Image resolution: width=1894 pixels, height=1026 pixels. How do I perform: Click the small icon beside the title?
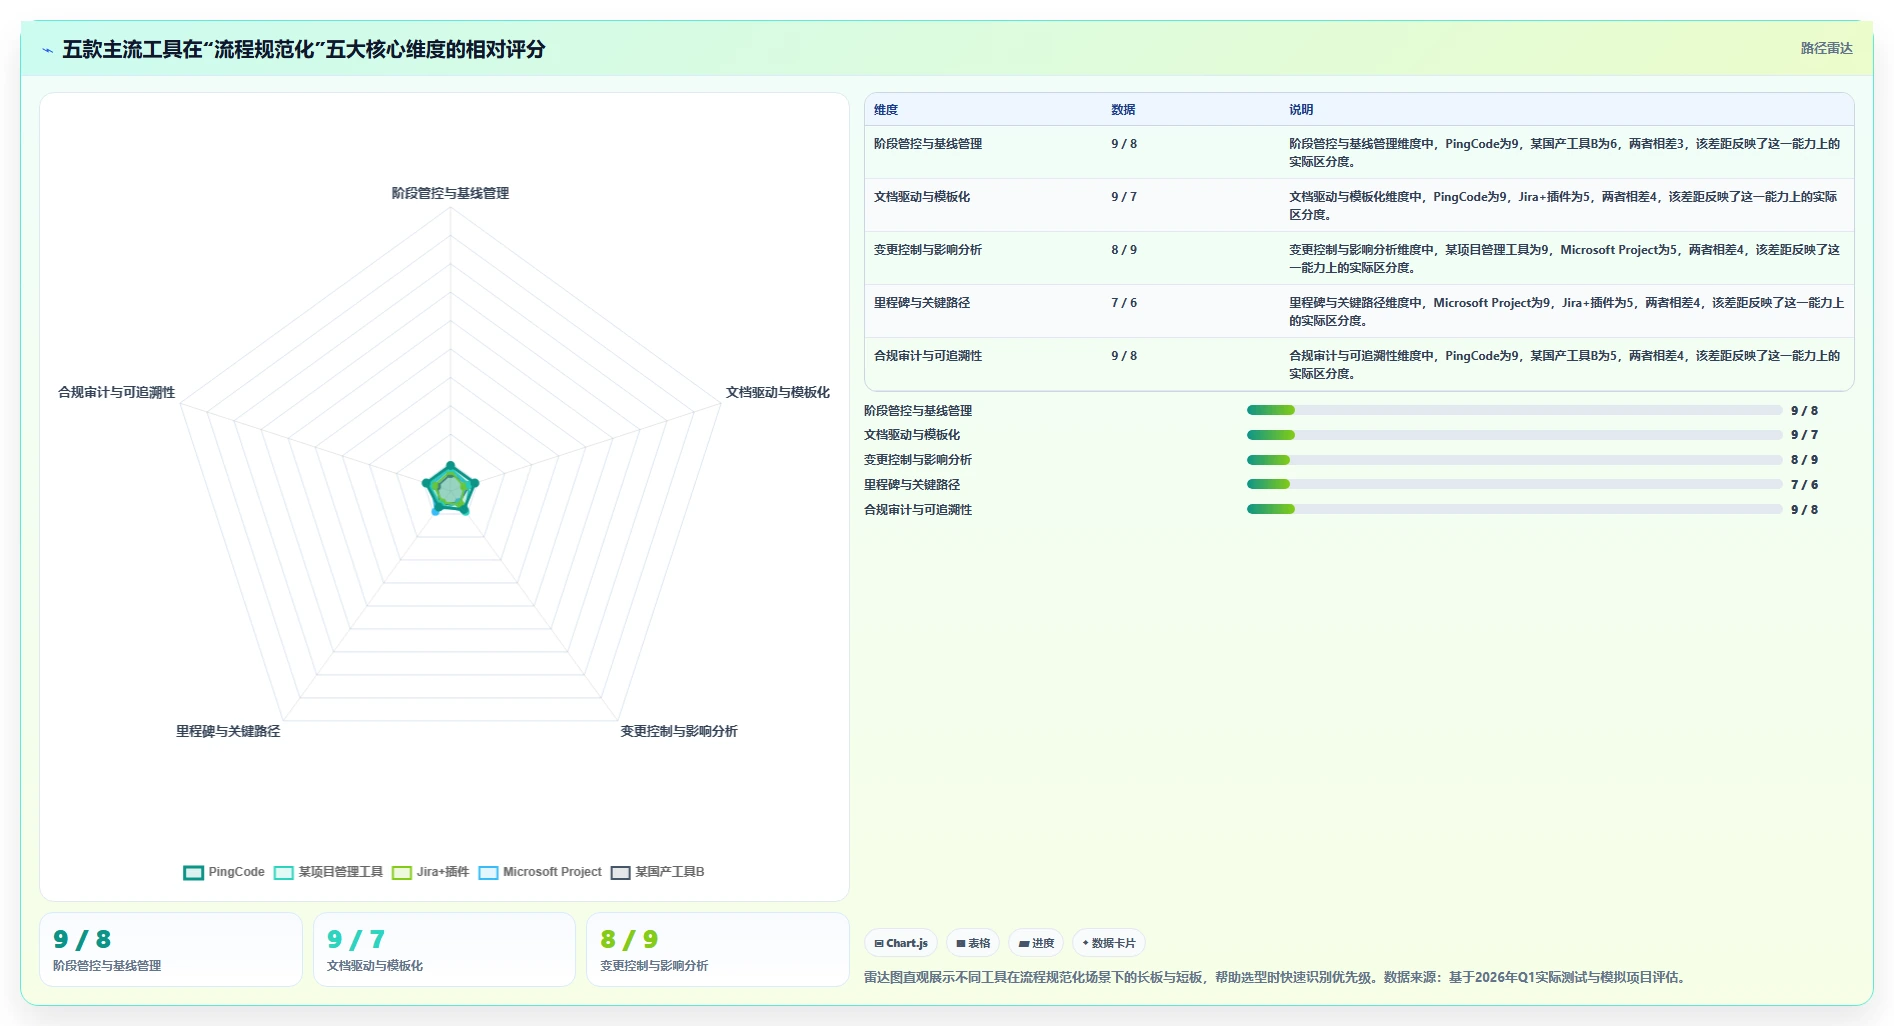click(x=47, y=50)
